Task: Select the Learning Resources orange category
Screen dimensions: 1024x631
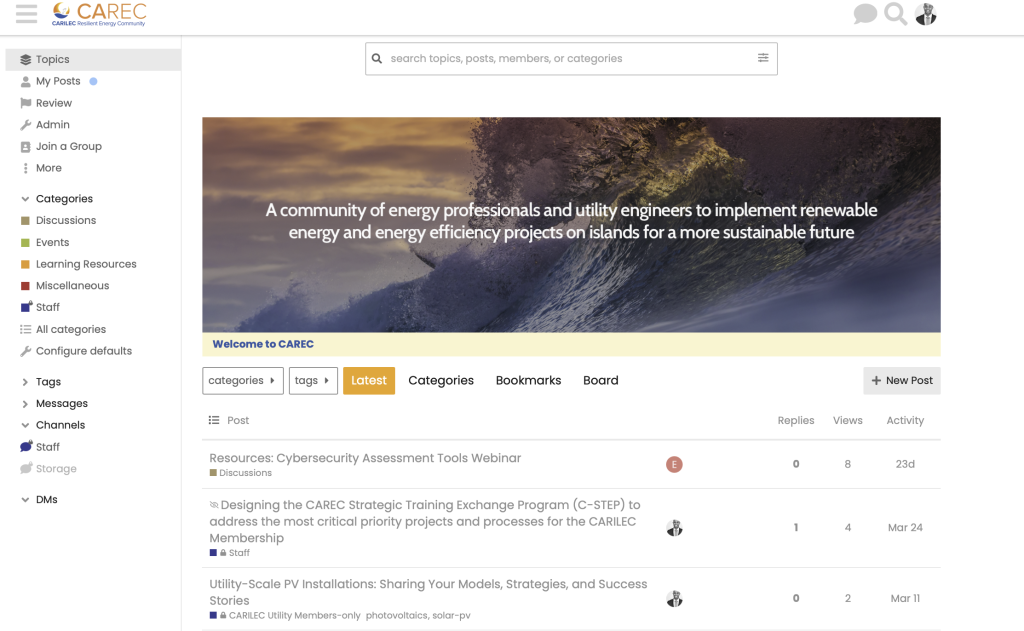Action: click(x=86, y=264)
